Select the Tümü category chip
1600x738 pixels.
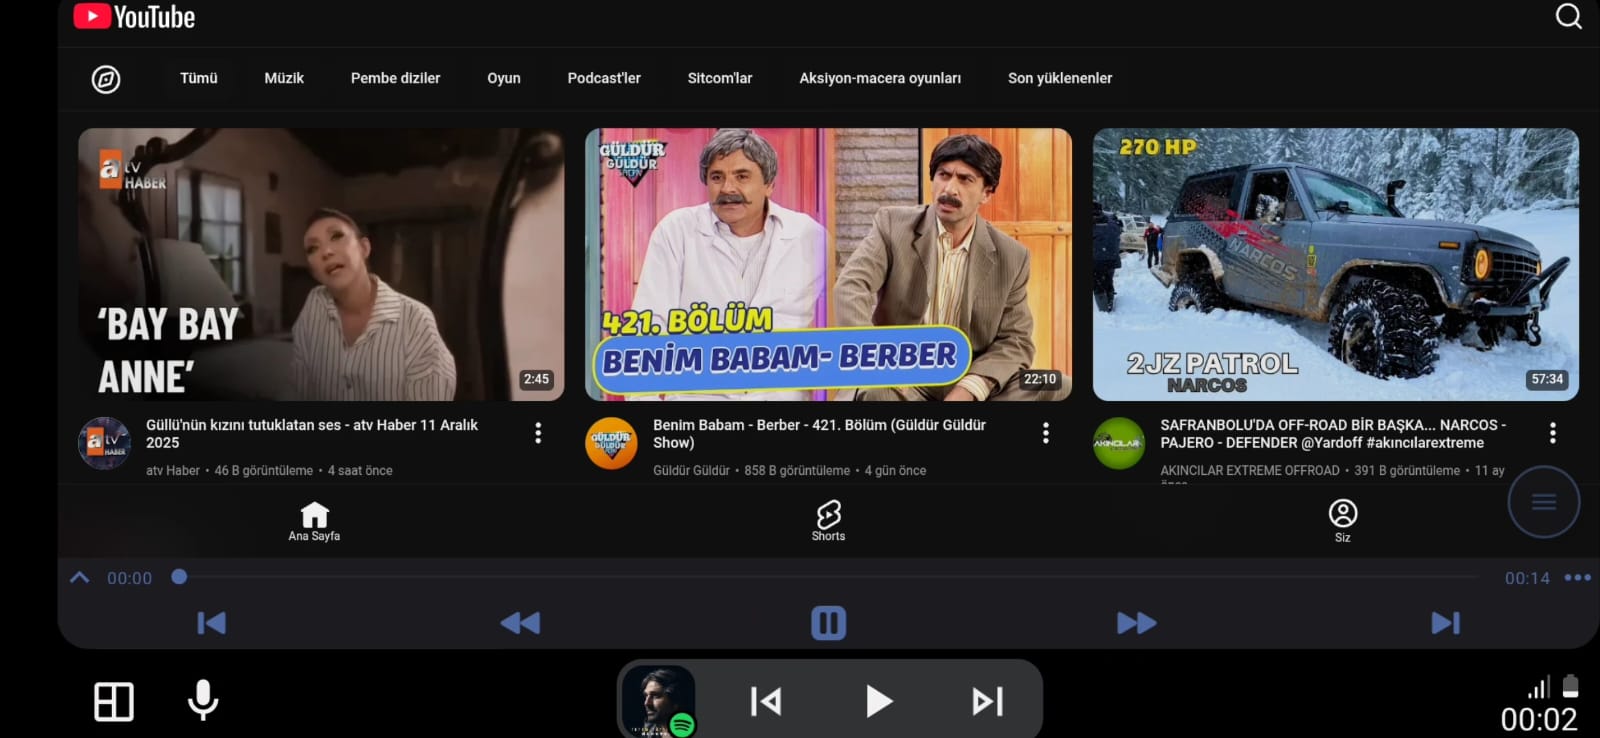[198, 78]
